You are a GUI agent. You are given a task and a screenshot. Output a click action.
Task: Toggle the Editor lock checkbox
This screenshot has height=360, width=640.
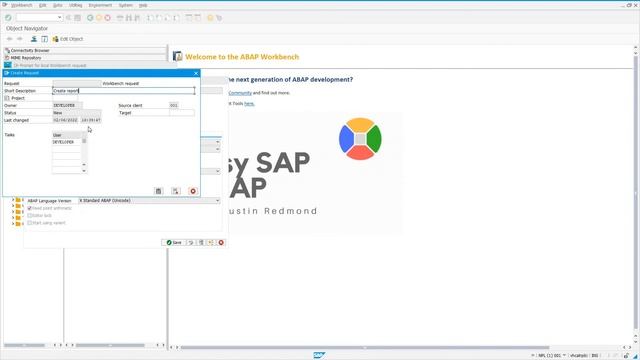(x=29, y=216)
